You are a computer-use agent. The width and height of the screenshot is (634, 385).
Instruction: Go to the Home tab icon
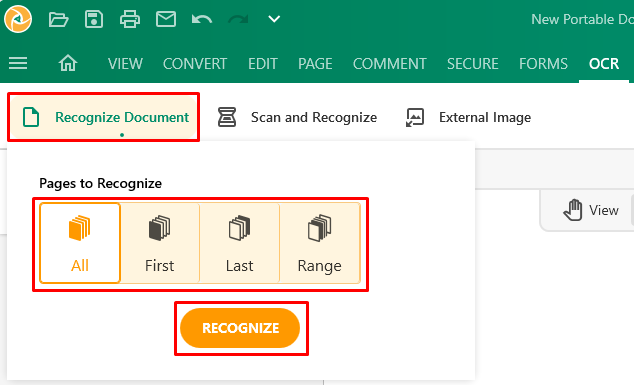click(68, 63)
